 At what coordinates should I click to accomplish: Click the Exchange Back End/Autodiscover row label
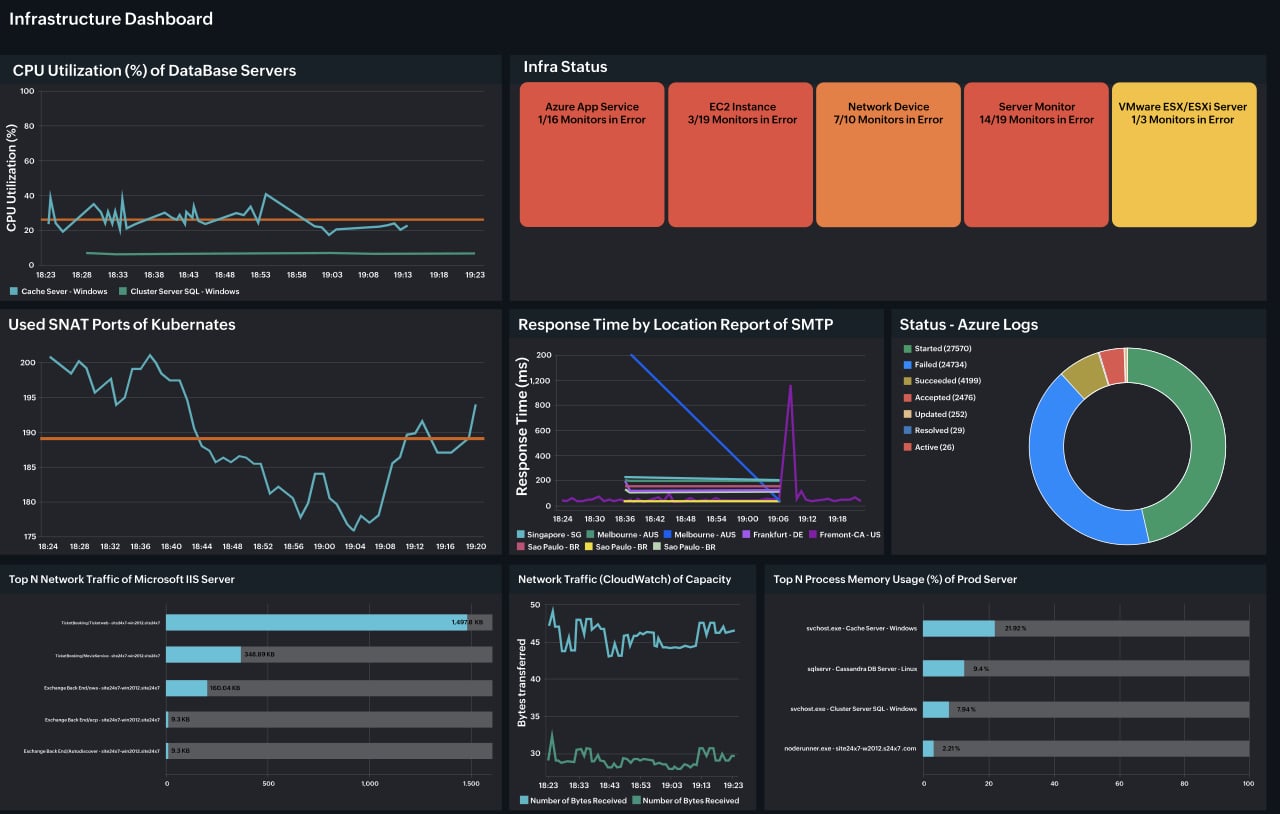93,751
